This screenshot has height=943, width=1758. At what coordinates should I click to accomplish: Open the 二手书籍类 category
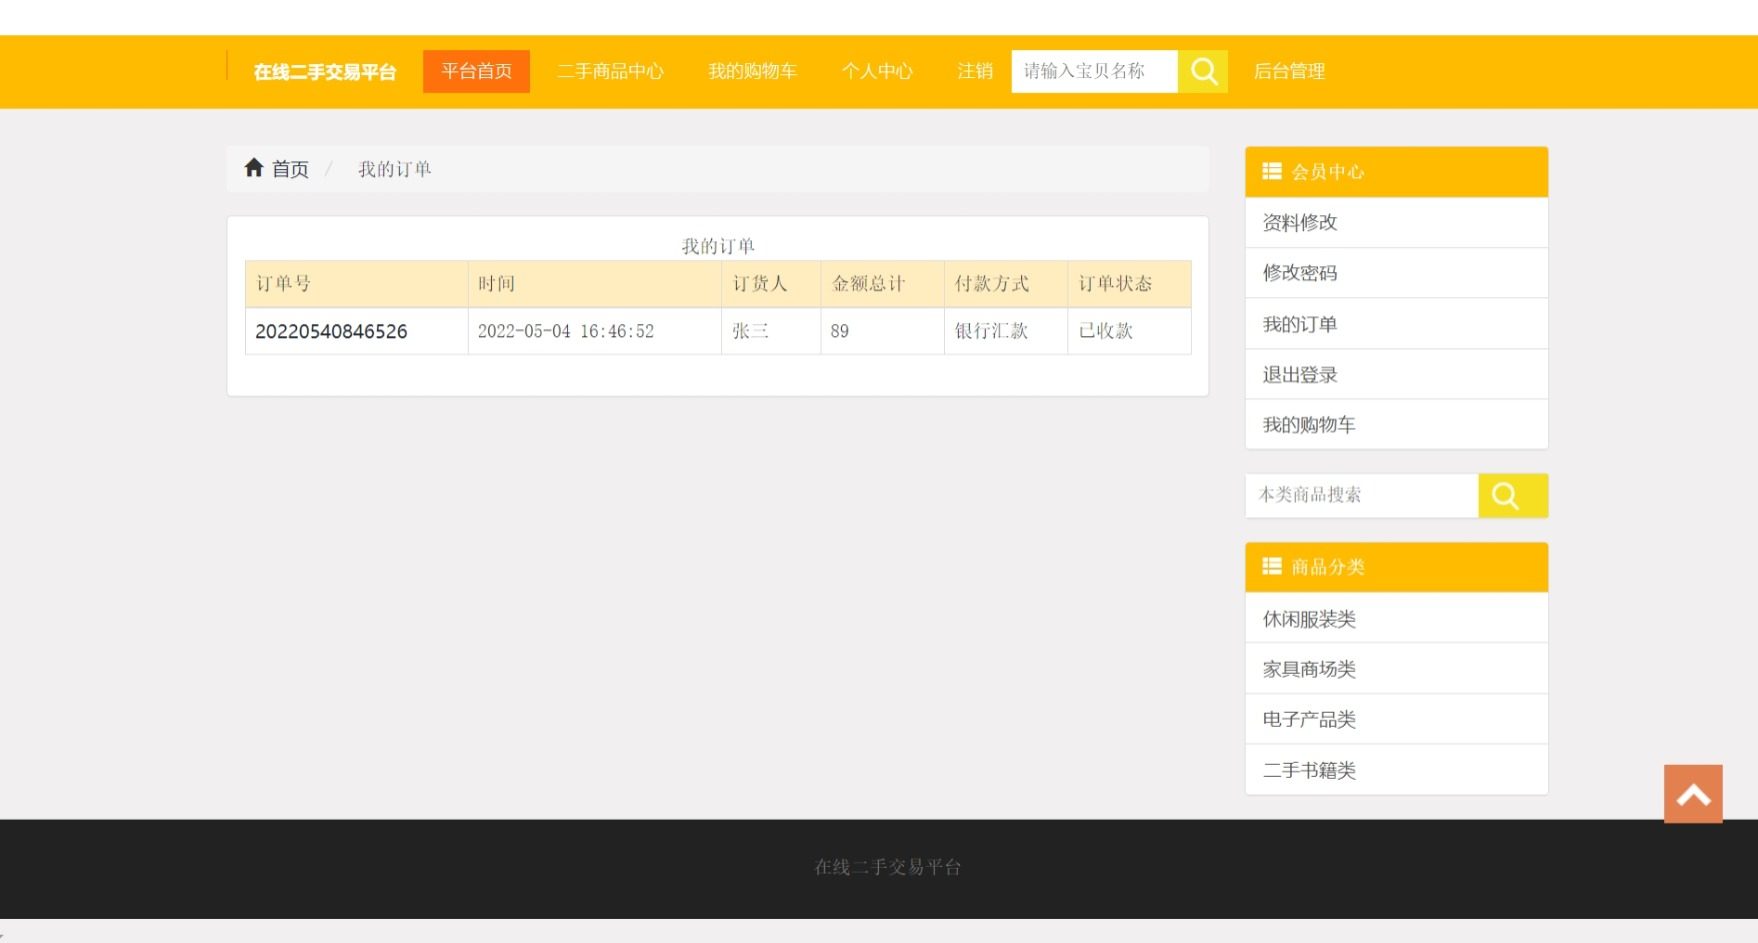(x=1308, y=770)
